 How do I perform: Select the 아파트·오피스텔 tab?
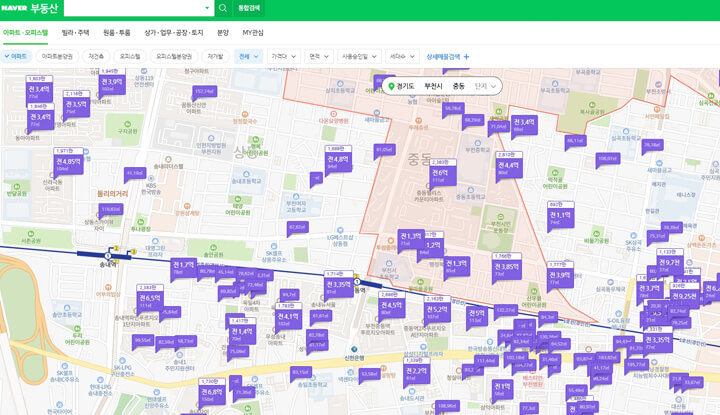[25, 33]
